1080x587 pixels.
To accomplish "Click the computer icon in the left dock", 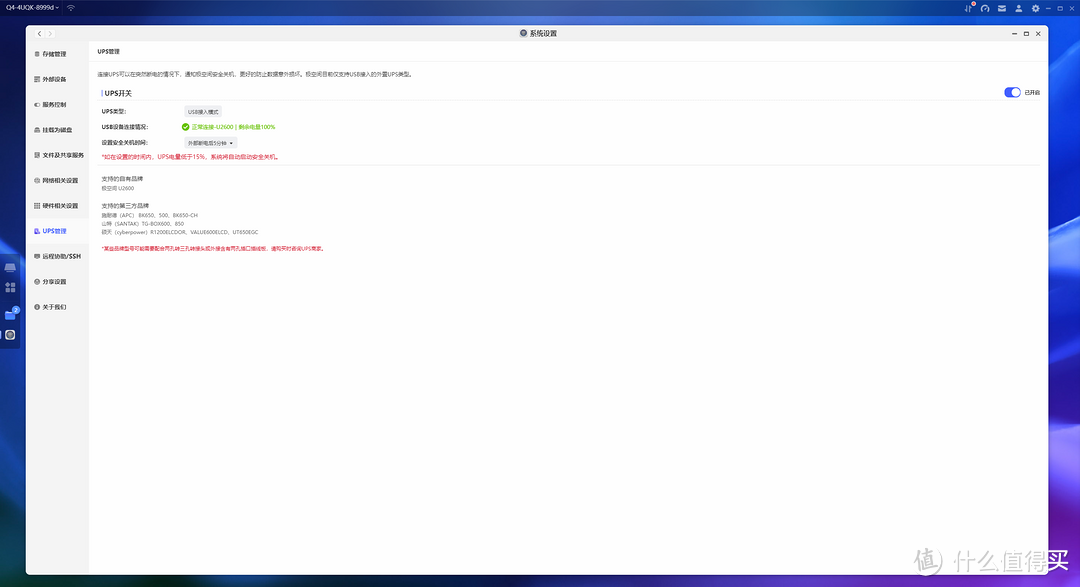I will point(10,267).
